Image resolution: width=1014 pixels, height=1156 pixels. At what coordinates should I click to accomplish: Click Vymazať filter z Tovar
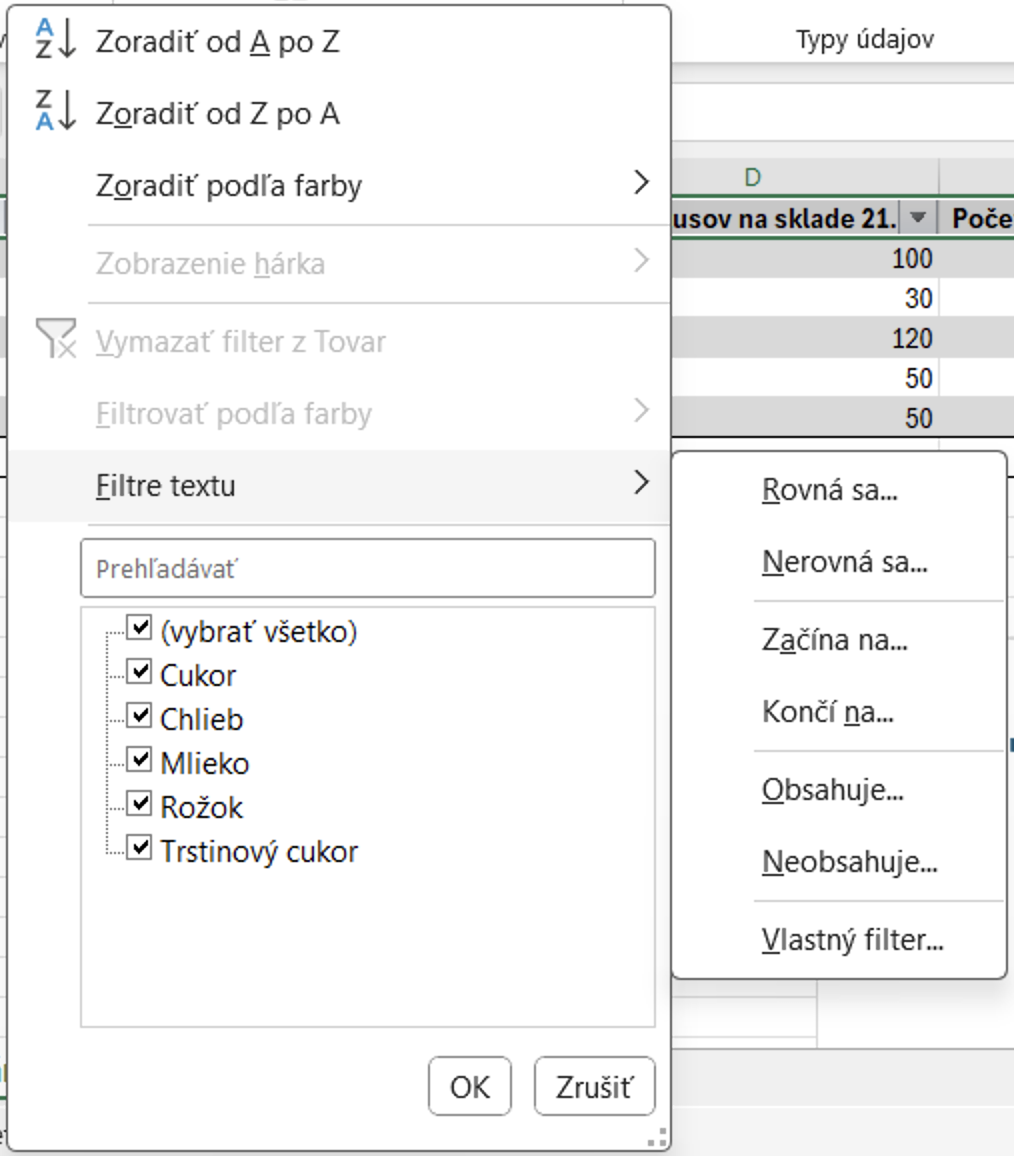point(339,341)
